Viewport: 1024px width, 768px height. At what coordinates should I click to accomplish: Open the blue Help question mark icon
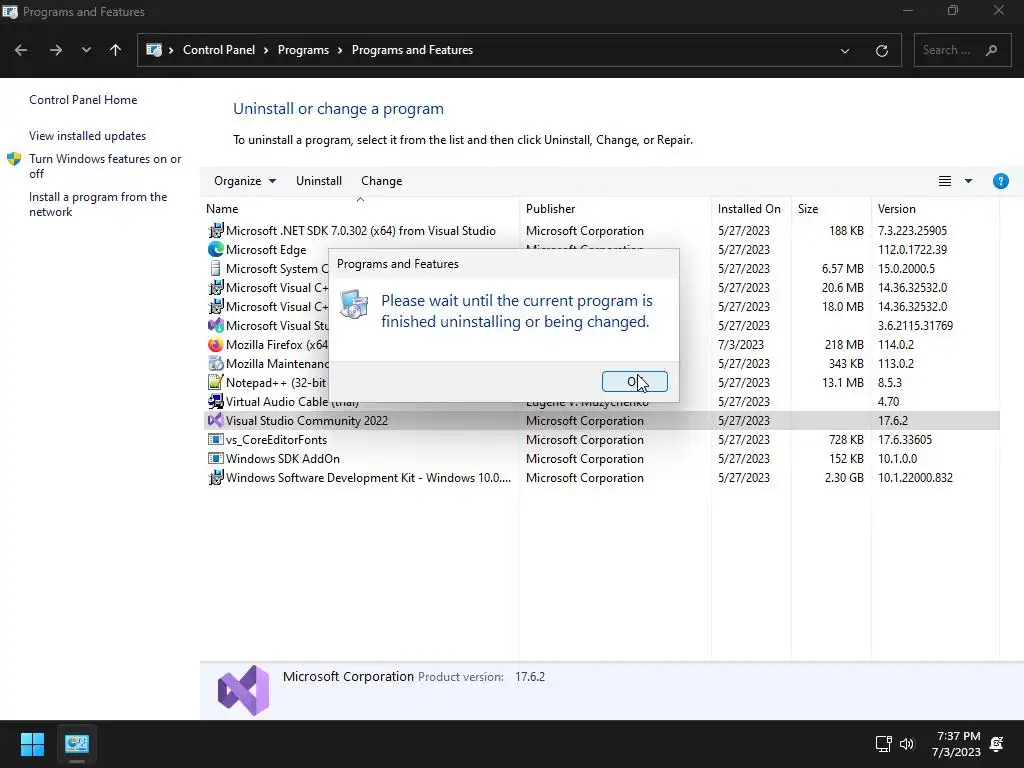[1000, 181]
